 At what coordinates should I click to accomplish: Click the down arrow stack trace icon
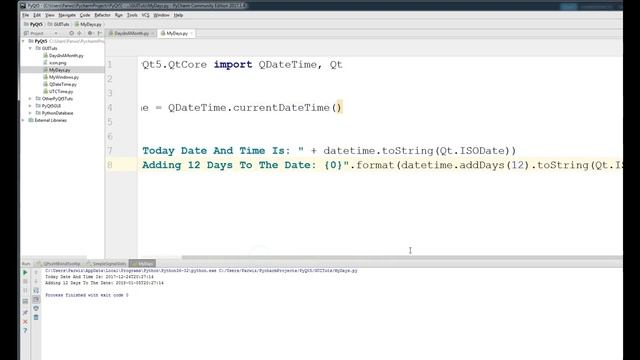click(36, 281)
